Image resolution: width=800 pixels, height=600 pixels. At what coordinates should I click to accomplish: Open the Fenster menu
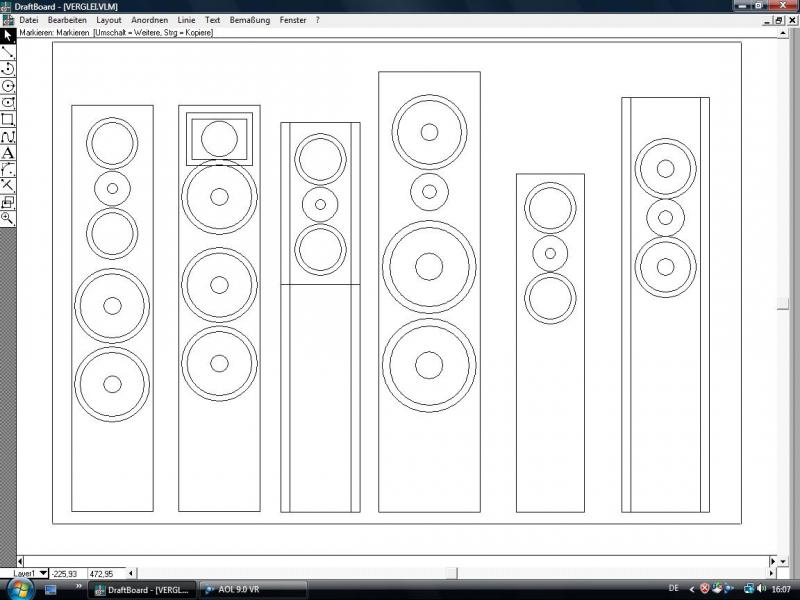pos(293,20)
